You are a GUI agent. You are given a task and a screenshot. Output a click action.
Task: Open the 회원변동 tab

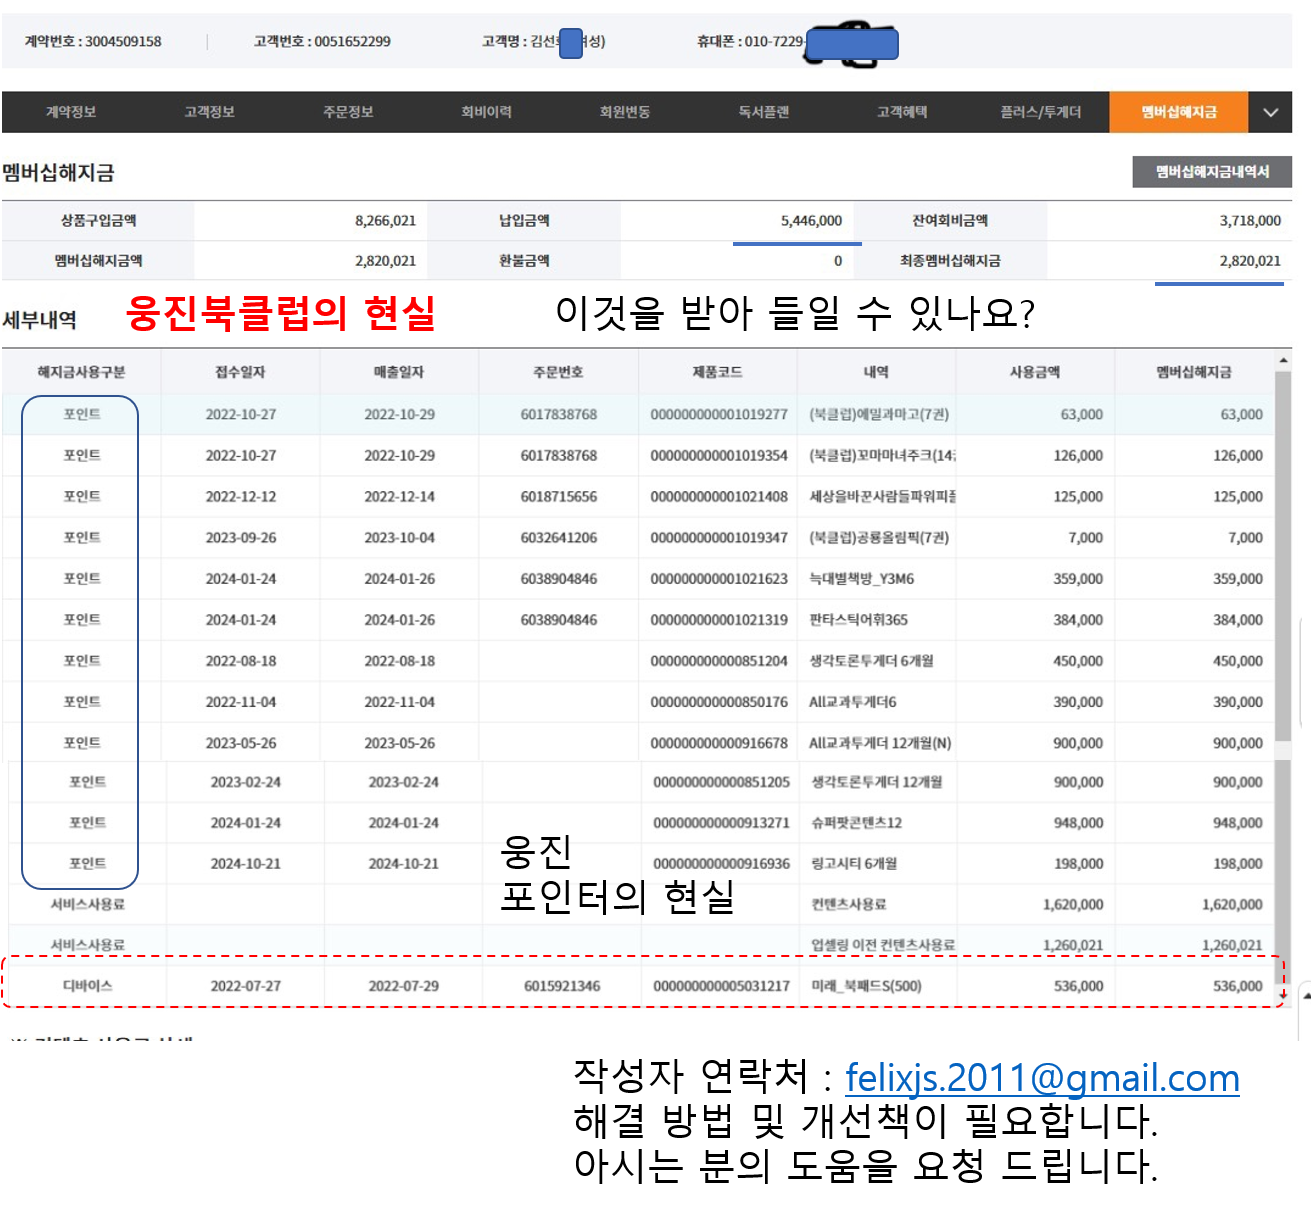(x=625, y=112)
